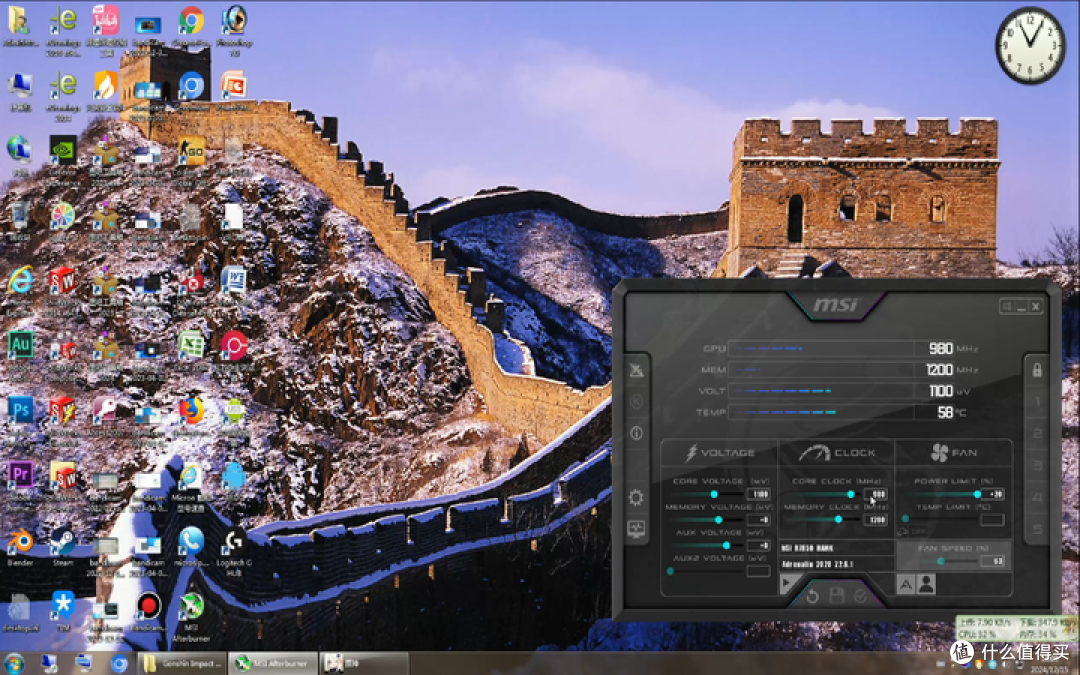The width and height of the screenshot is (1080, 675).
Task: Adjust the Memory Voltage slider
Action: click(x=707, y=519)
